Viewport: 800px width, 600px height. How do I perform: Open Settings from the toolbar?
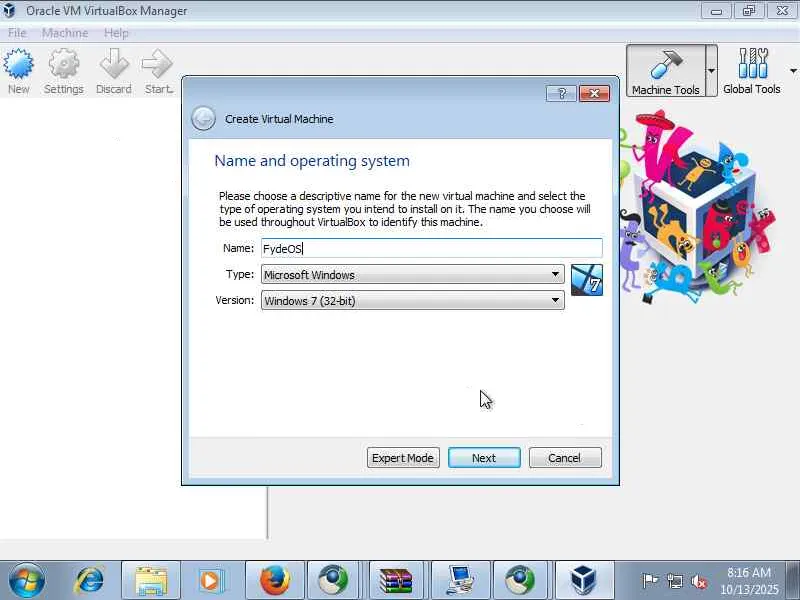pyautogui.click(x=63, y=71)
